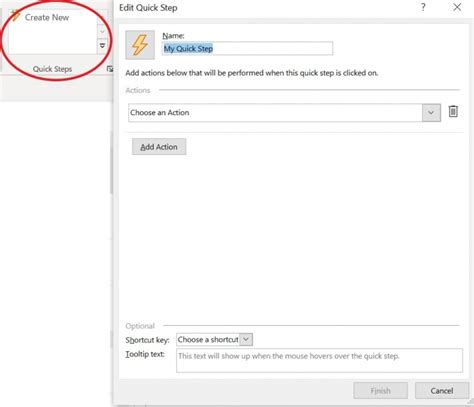Expand the Quick Steps gallery More arrow
Screen dimensions: 474x407
pos(102,46)
